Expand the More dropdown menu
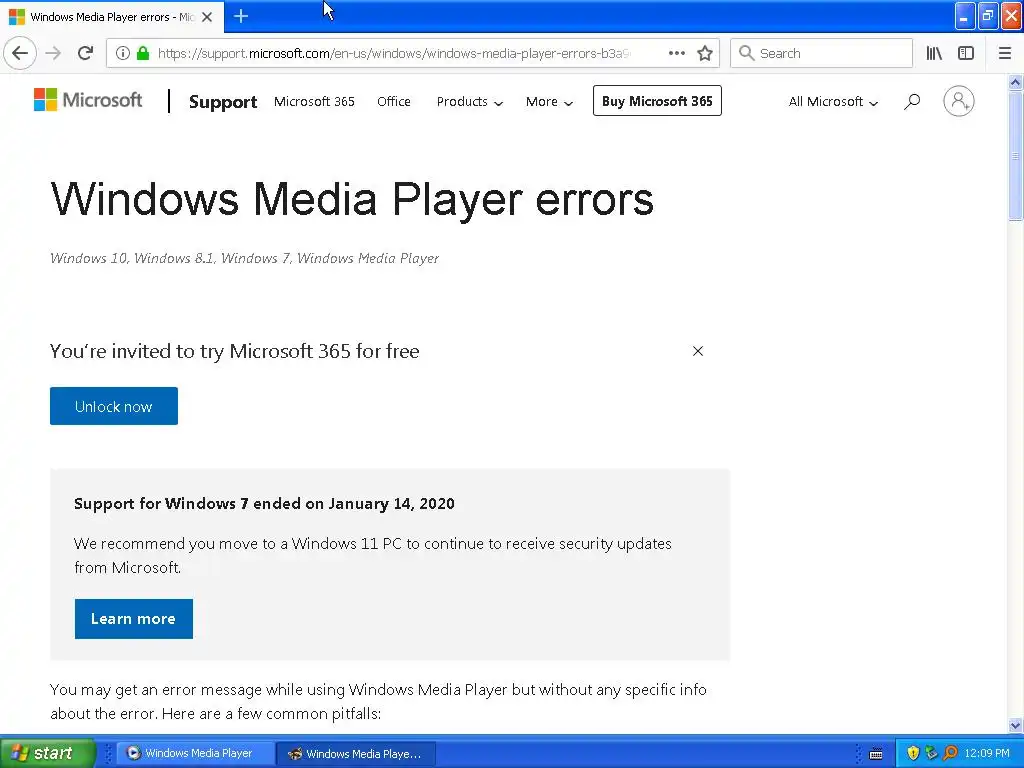Viewport: 1024px width, 768px height. click(549, 101)
